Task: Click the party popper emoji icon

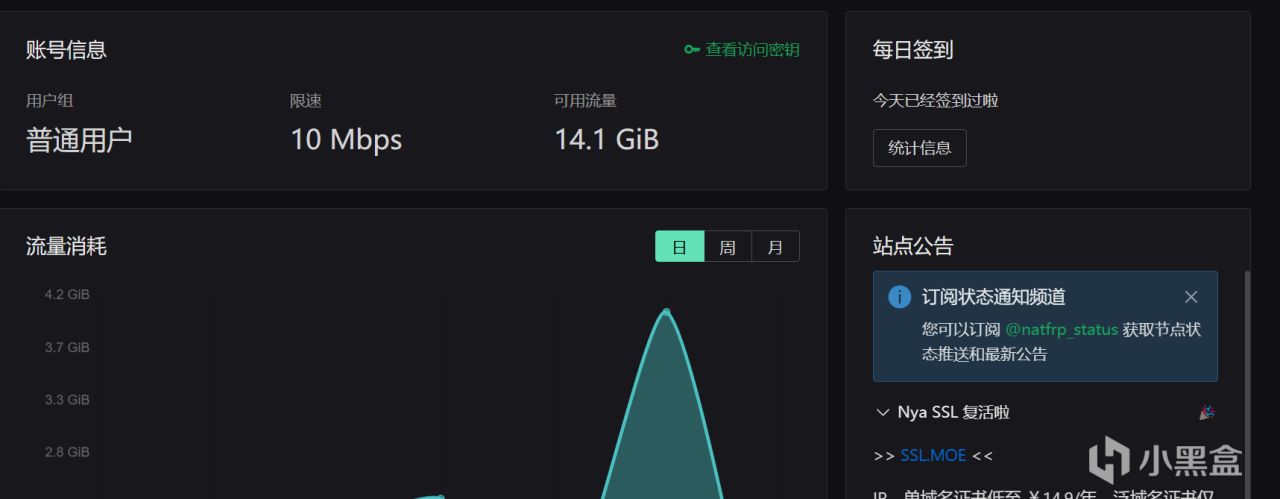Action: pos(1207,412)
